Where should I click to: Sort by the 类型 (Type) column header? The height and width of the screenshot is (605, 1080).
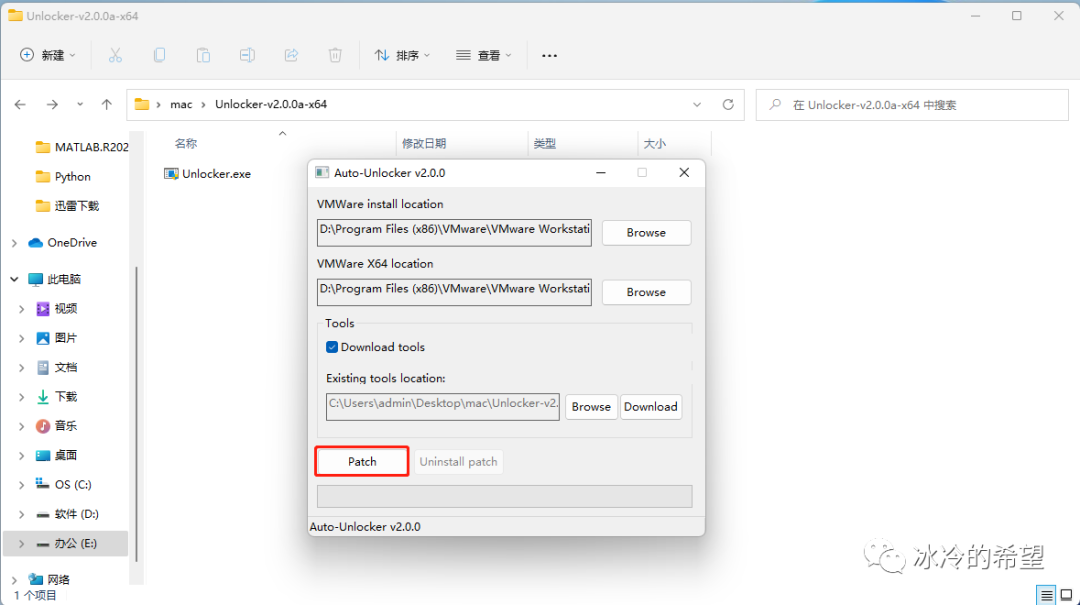(x=544, y=143)
